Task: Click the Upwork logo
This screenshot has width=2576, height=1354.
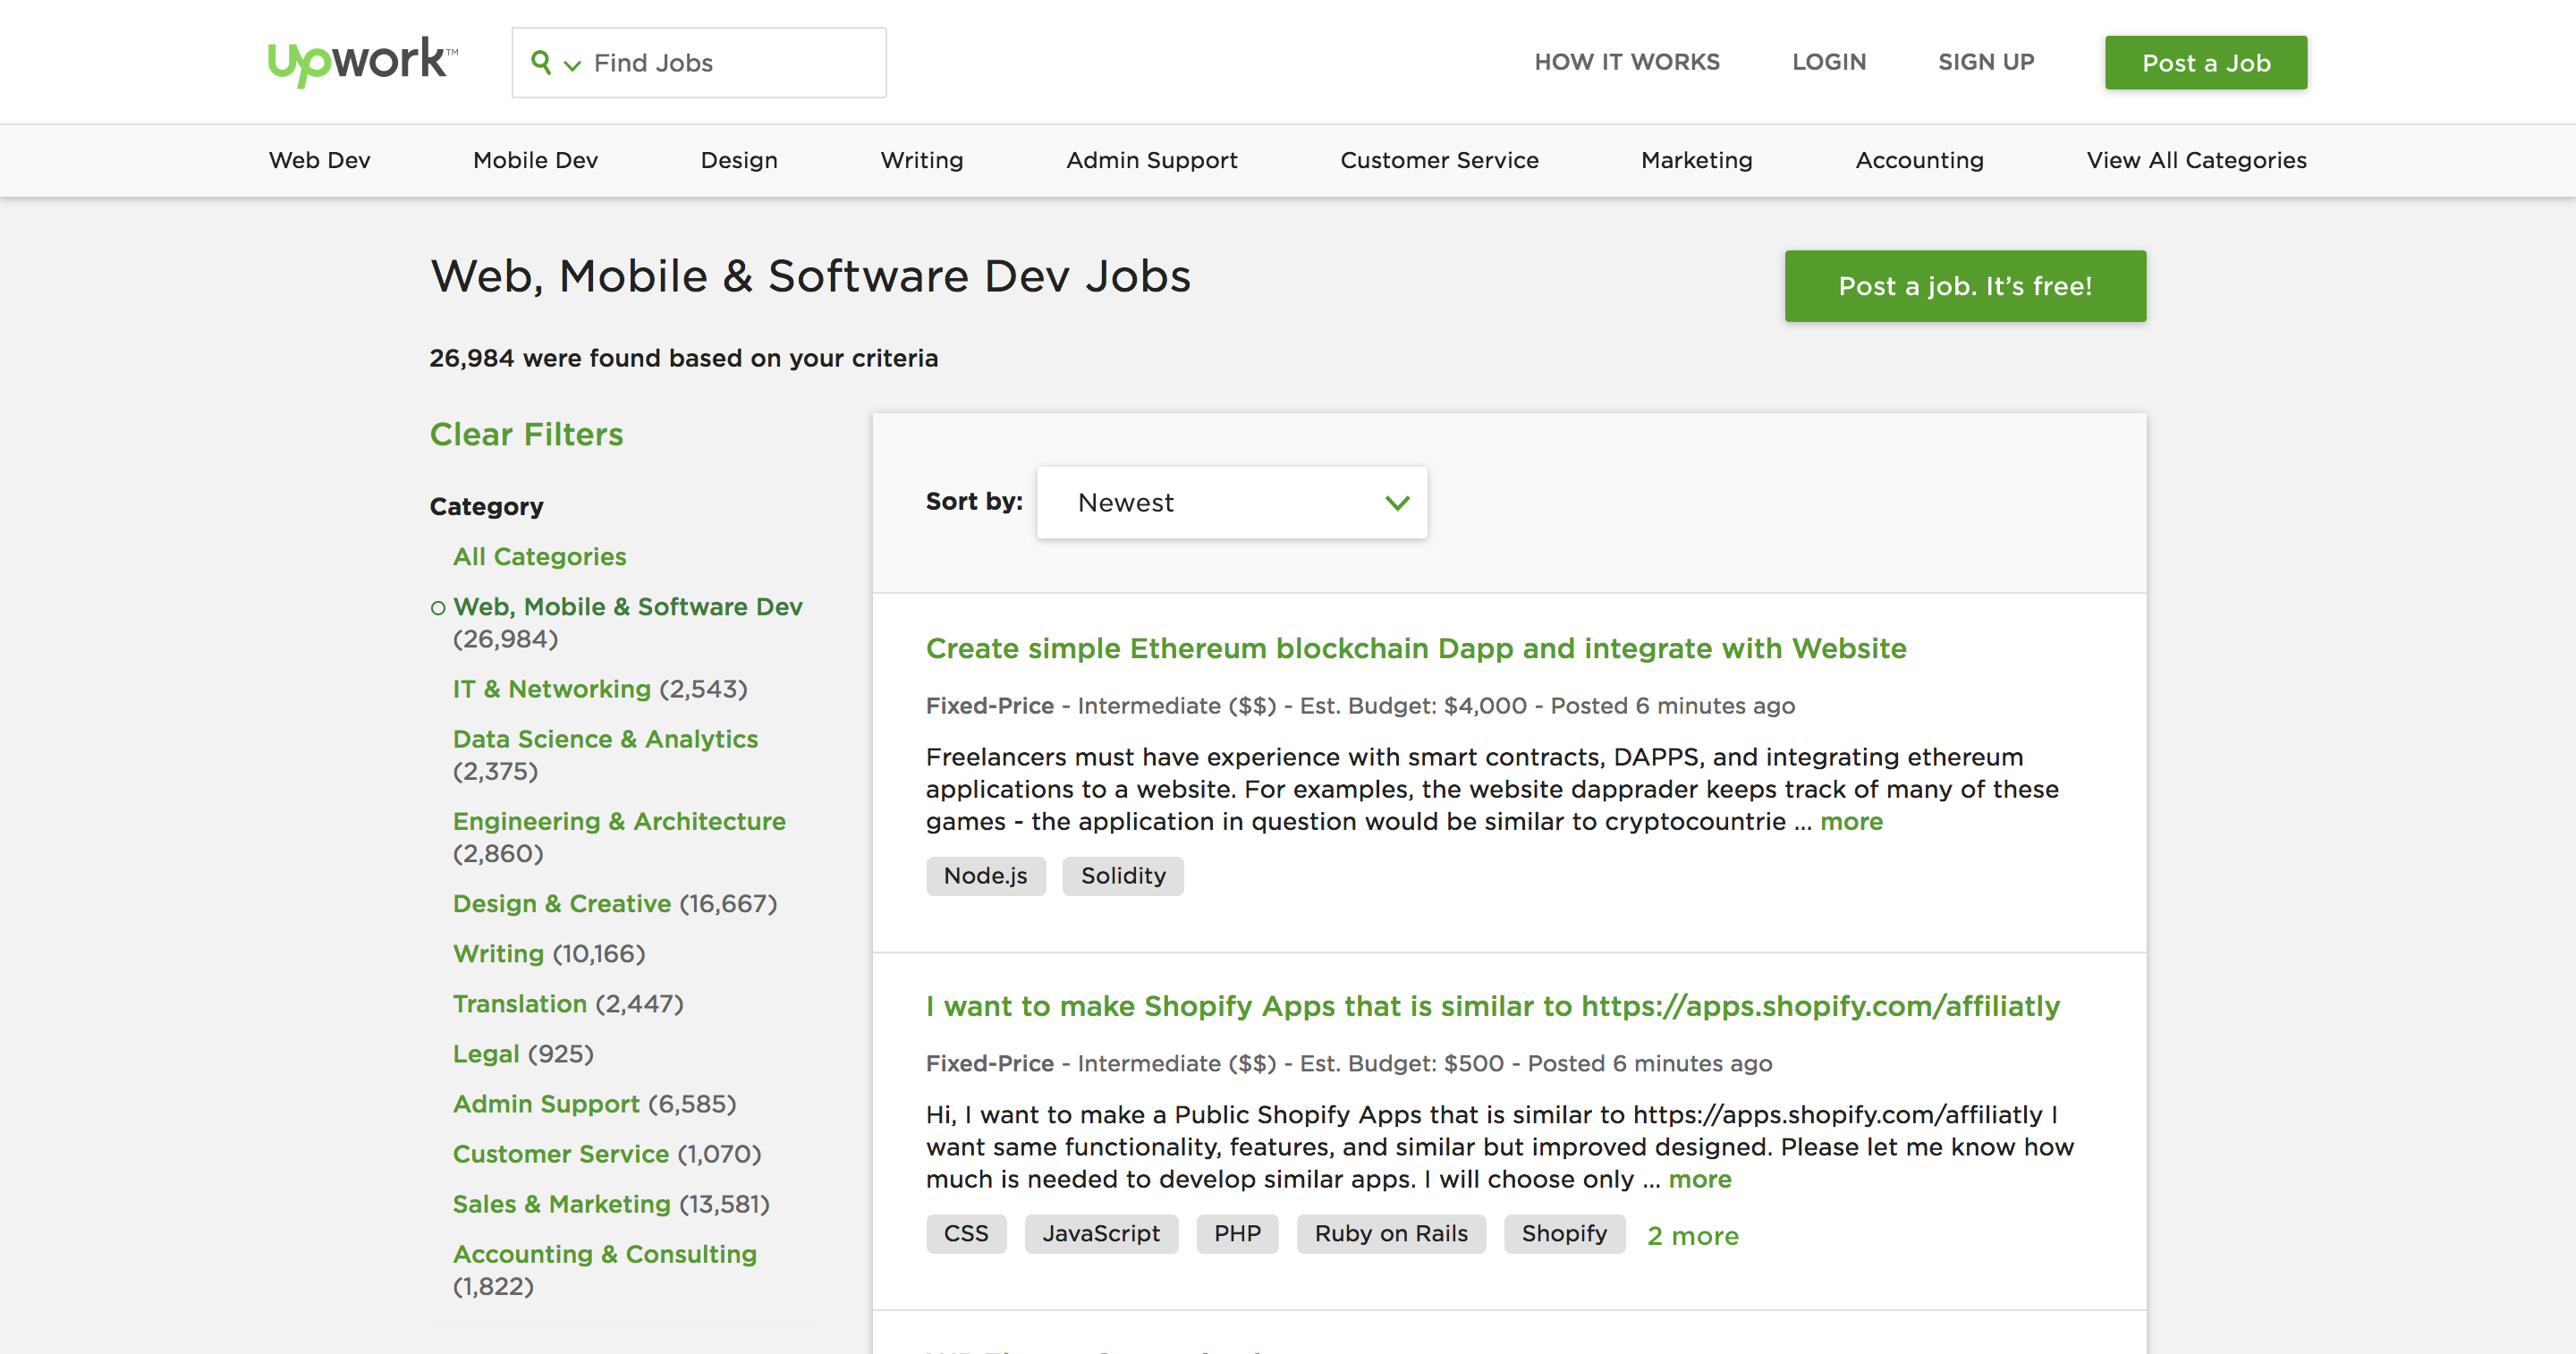Action: pyautogui.click(x=362, y=61)
